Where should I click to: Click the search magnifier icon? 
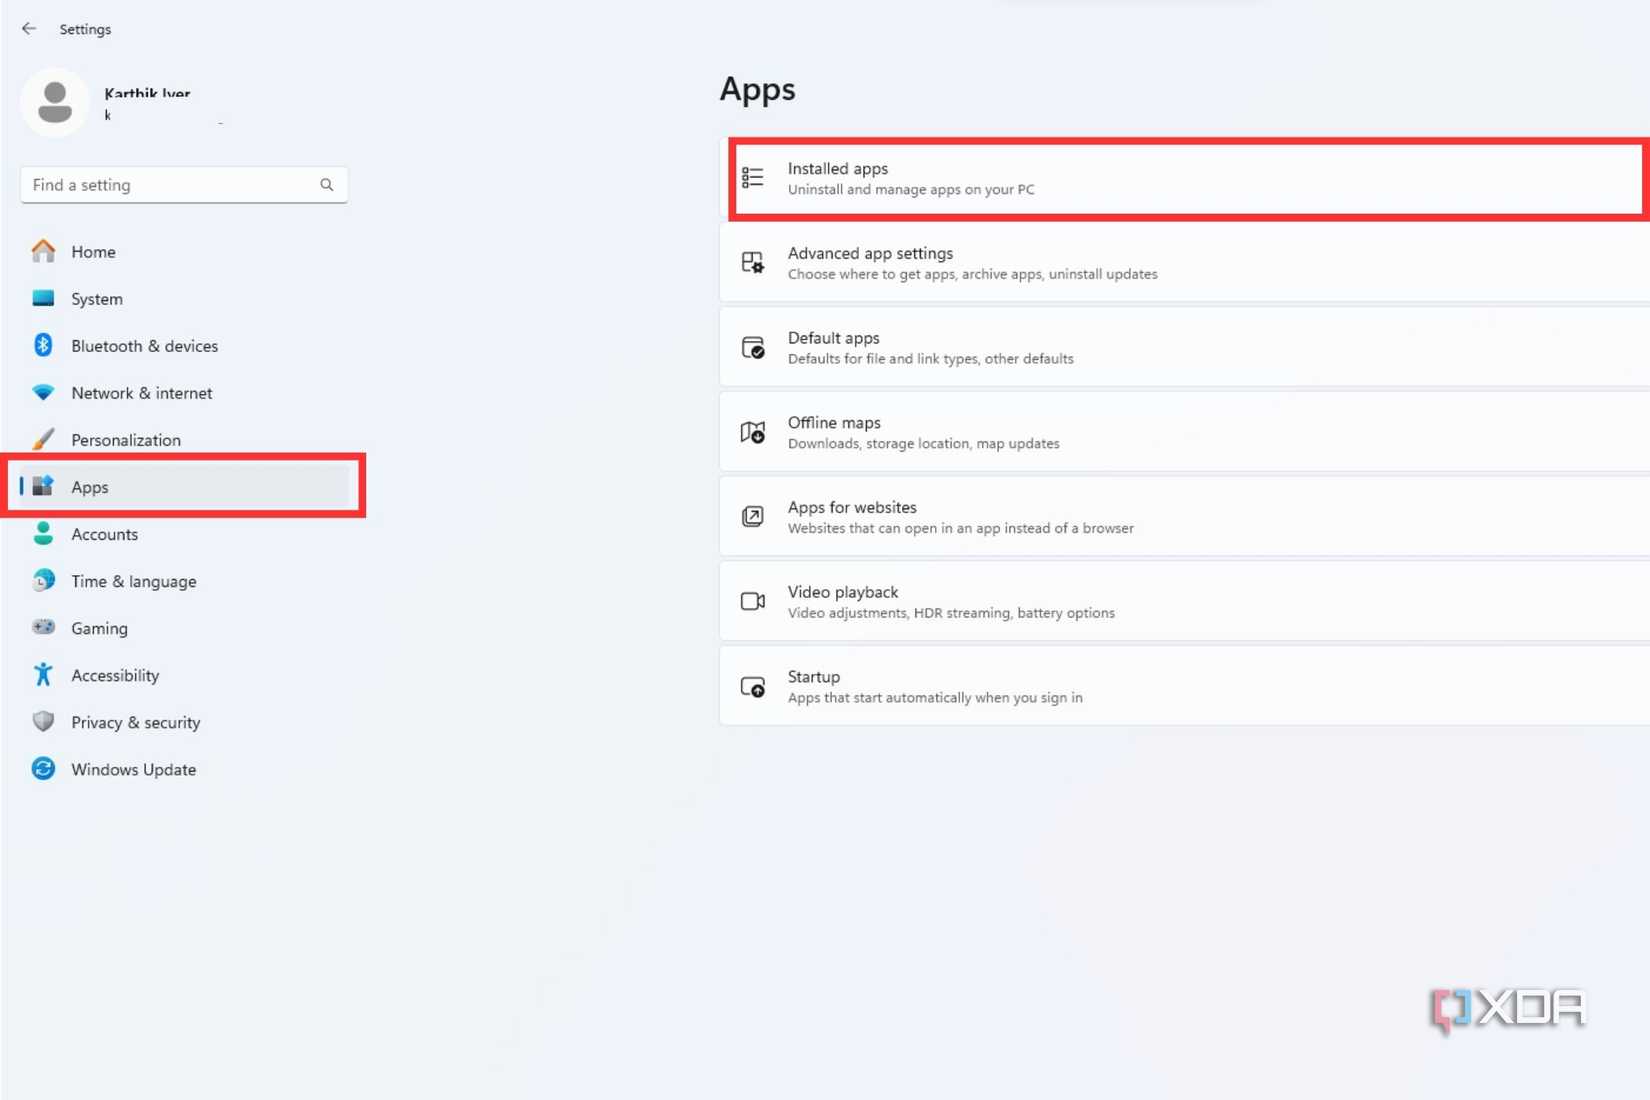click(326, 185)
